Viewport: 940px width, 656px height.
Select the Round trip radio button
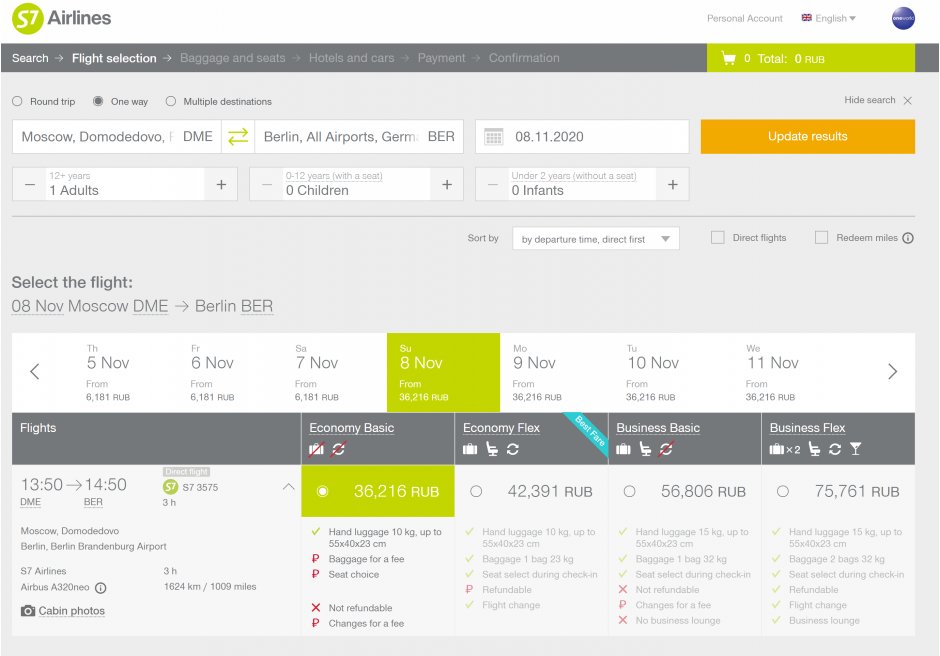coord(17,101)
